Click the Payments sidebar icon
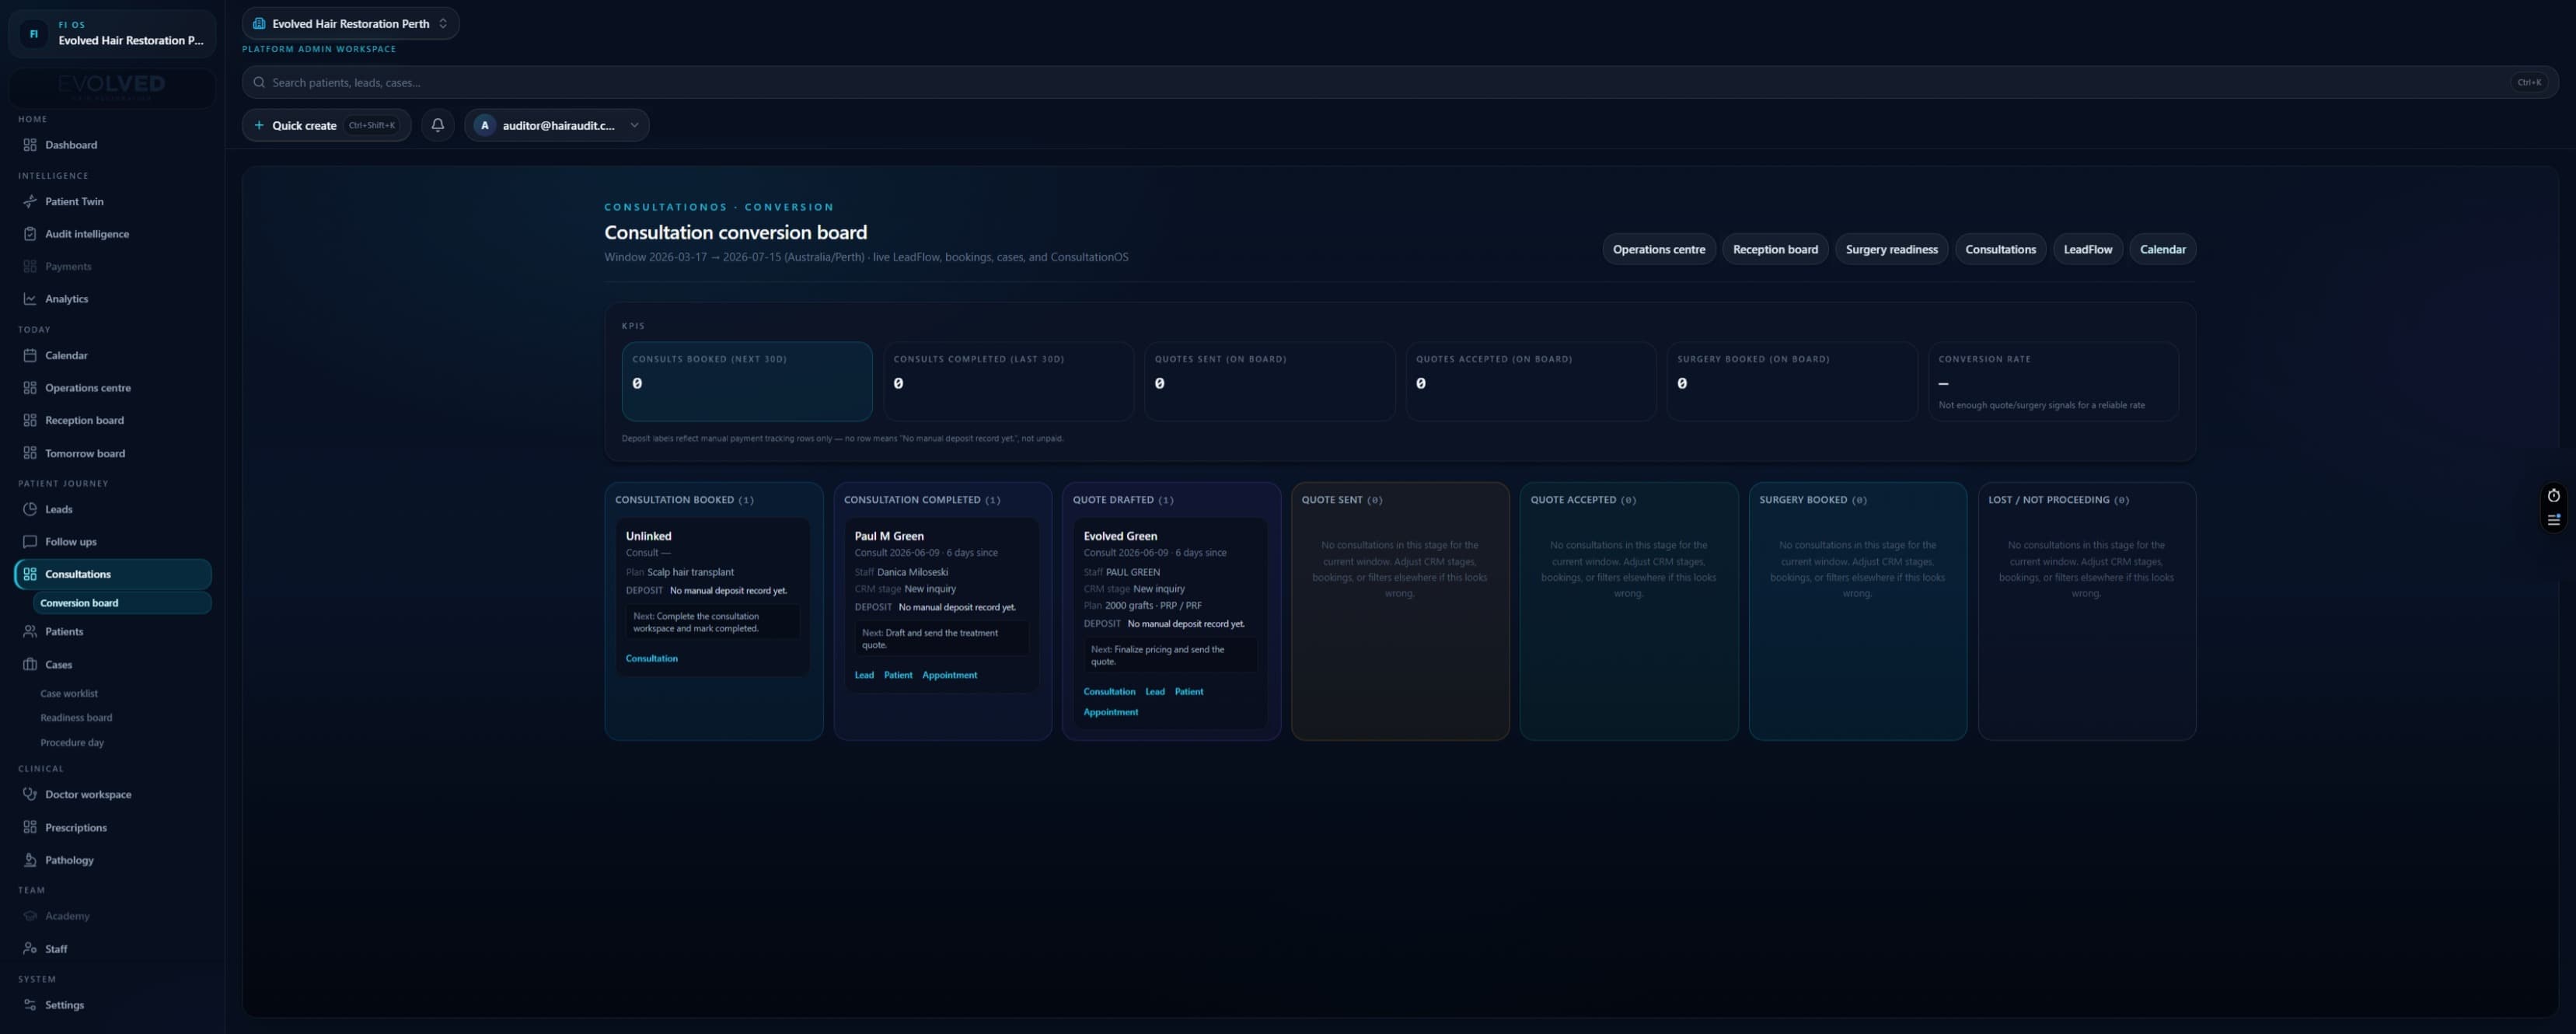The image size is (2576, 1034). pyautogui.click(x=30, y=266)
